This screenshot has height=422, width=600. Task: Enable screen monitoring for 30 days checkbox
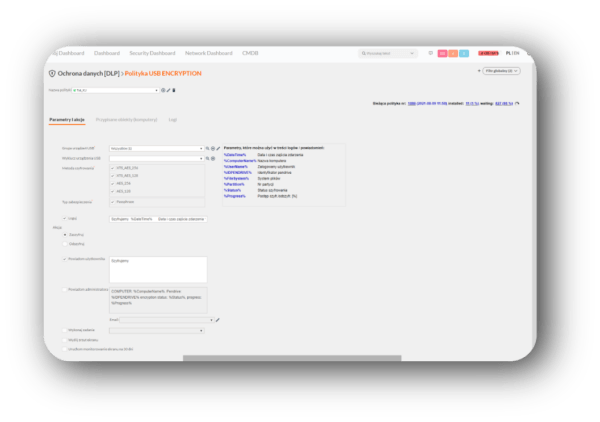(x=65, y=349)
